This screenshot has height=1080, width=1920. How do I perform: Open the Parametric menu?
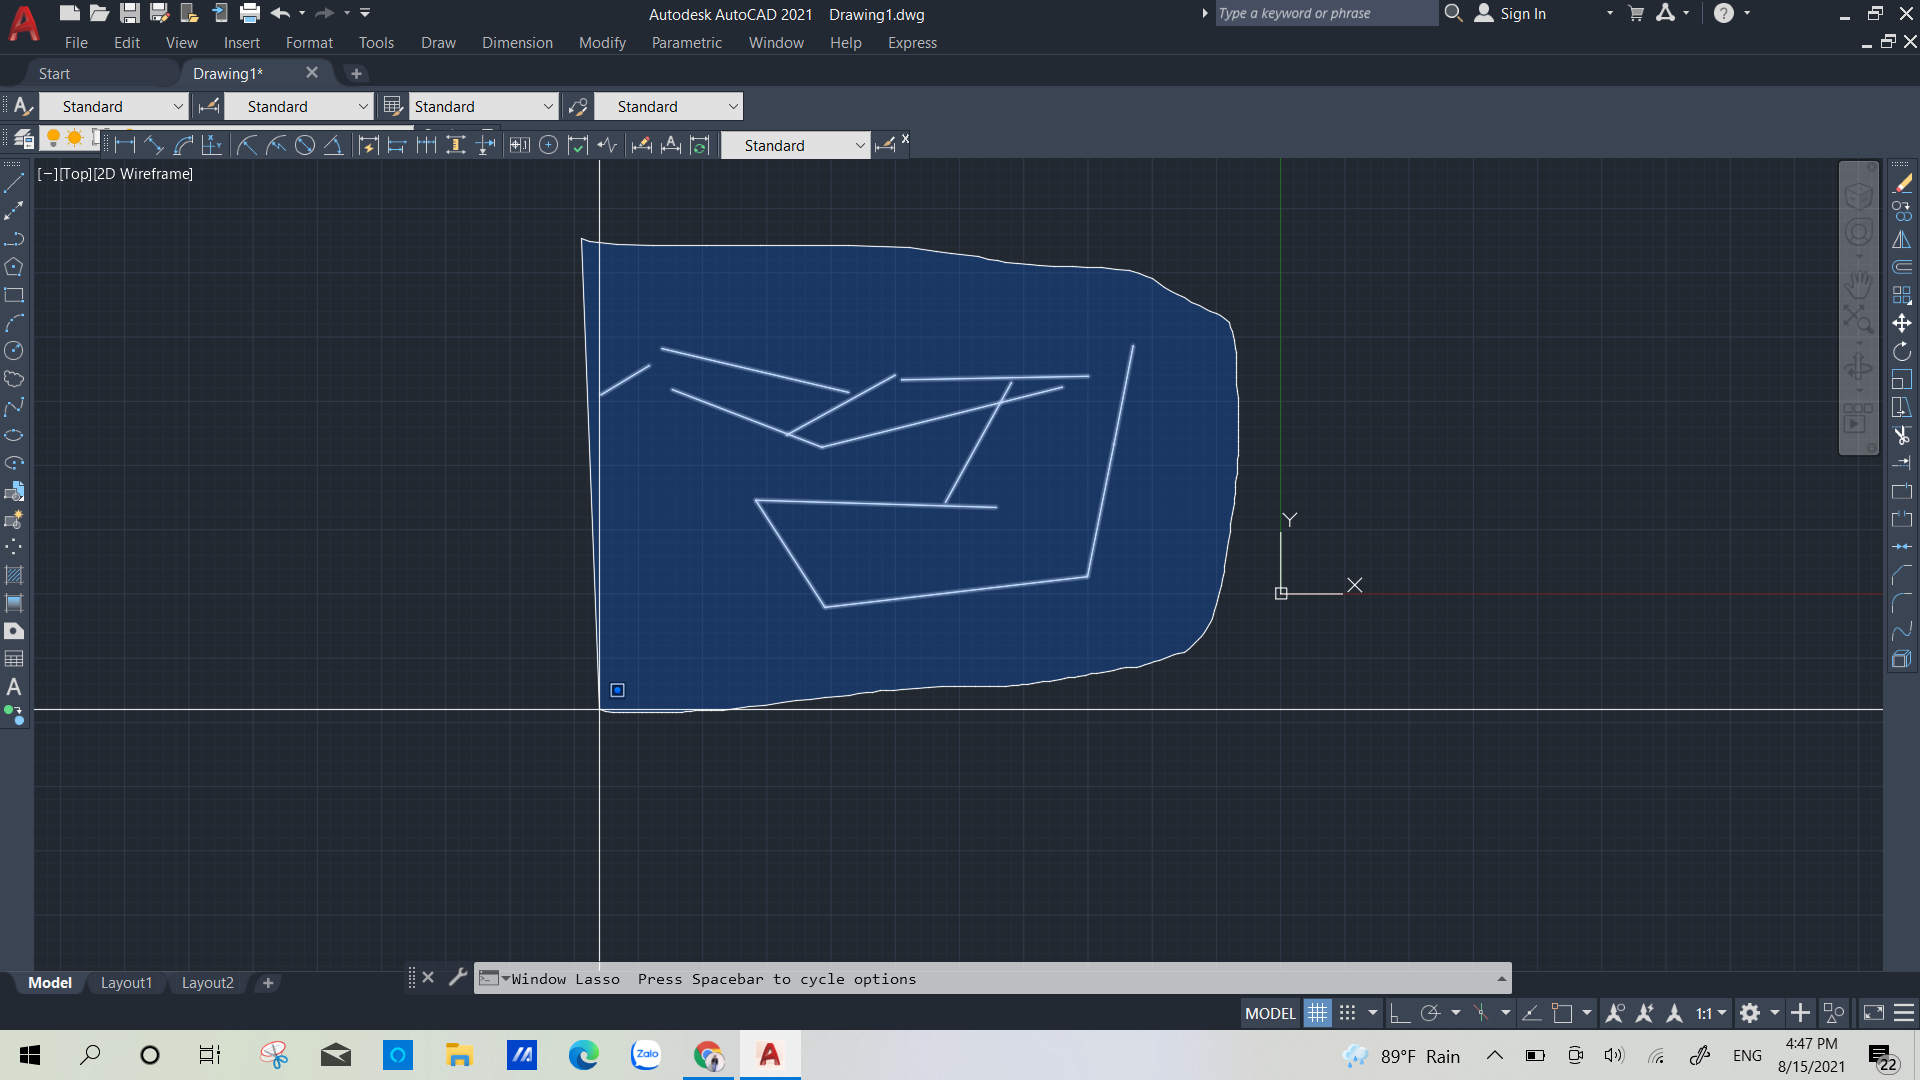tap(687, 43)
